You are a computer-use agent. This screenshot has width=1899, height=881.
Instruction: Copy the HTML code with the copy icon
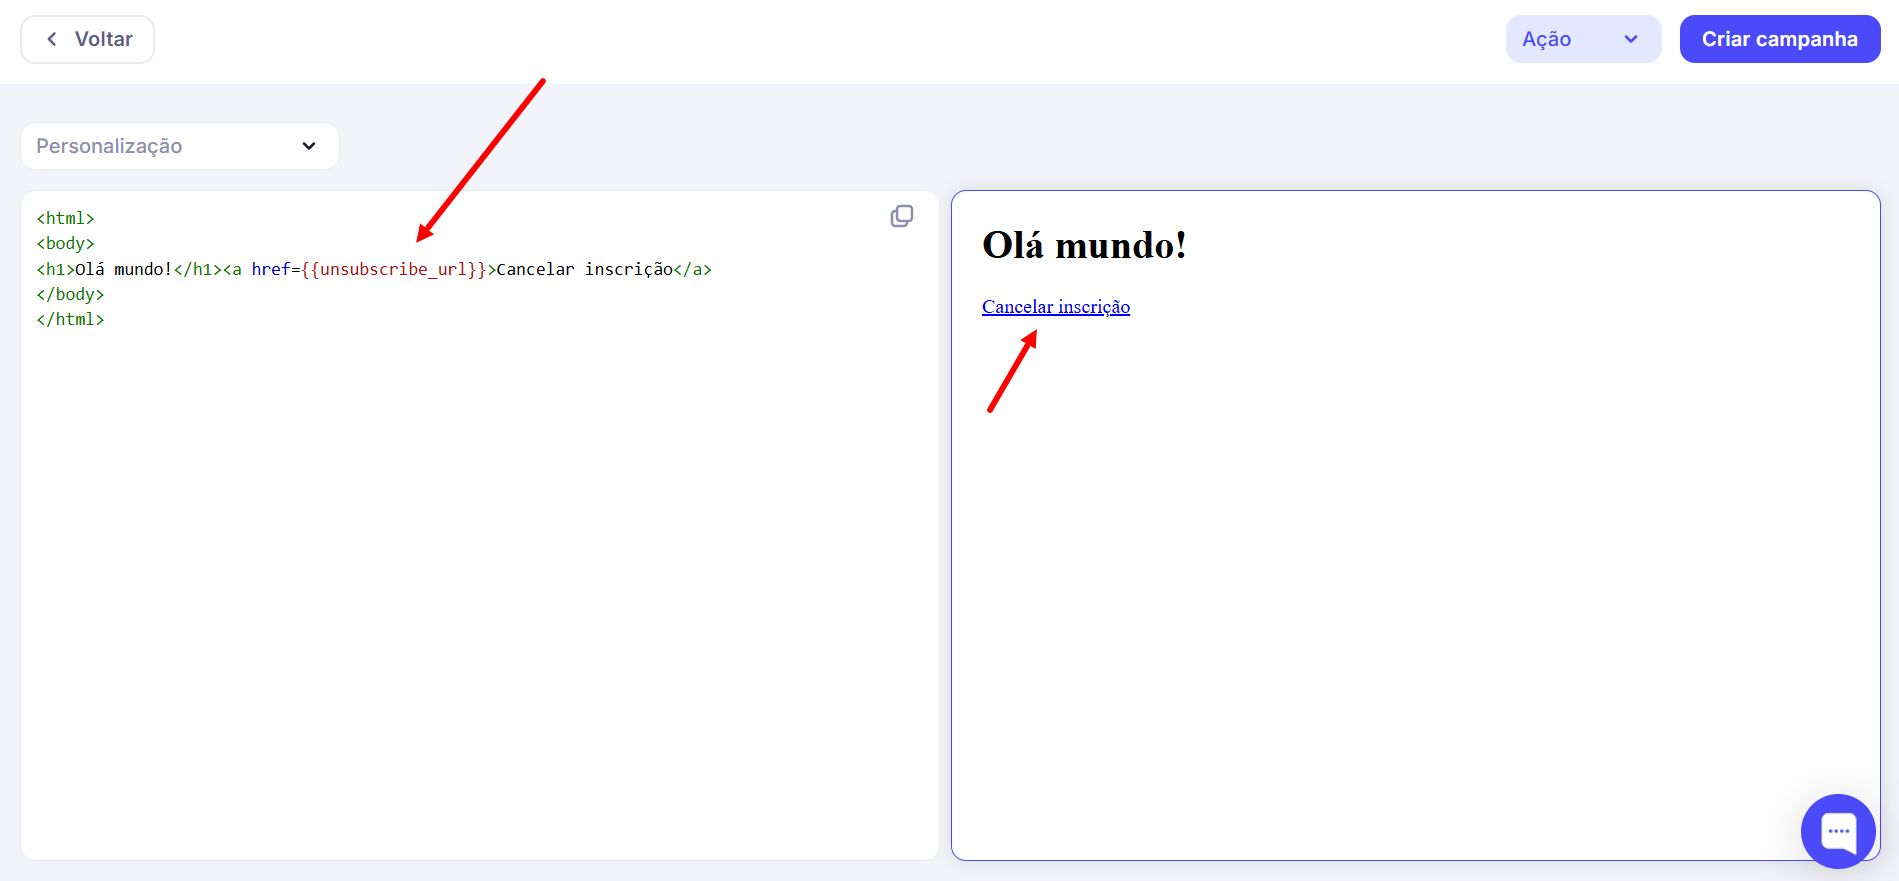[901, 216]
